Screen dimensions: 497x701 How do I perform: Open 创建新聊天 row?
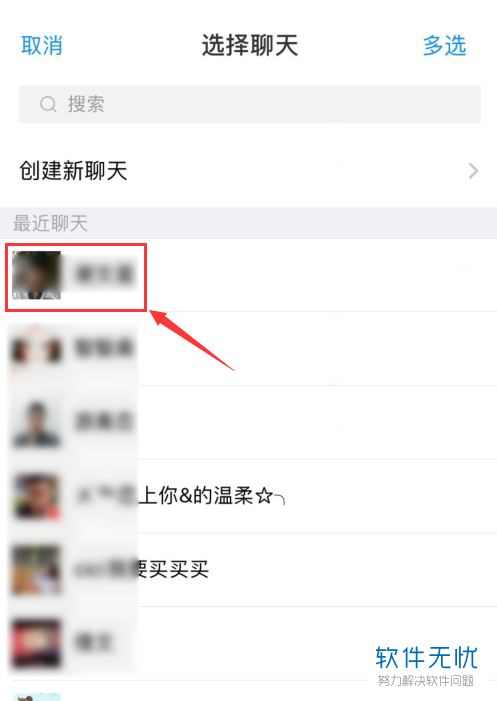click(x=248, y=171)
